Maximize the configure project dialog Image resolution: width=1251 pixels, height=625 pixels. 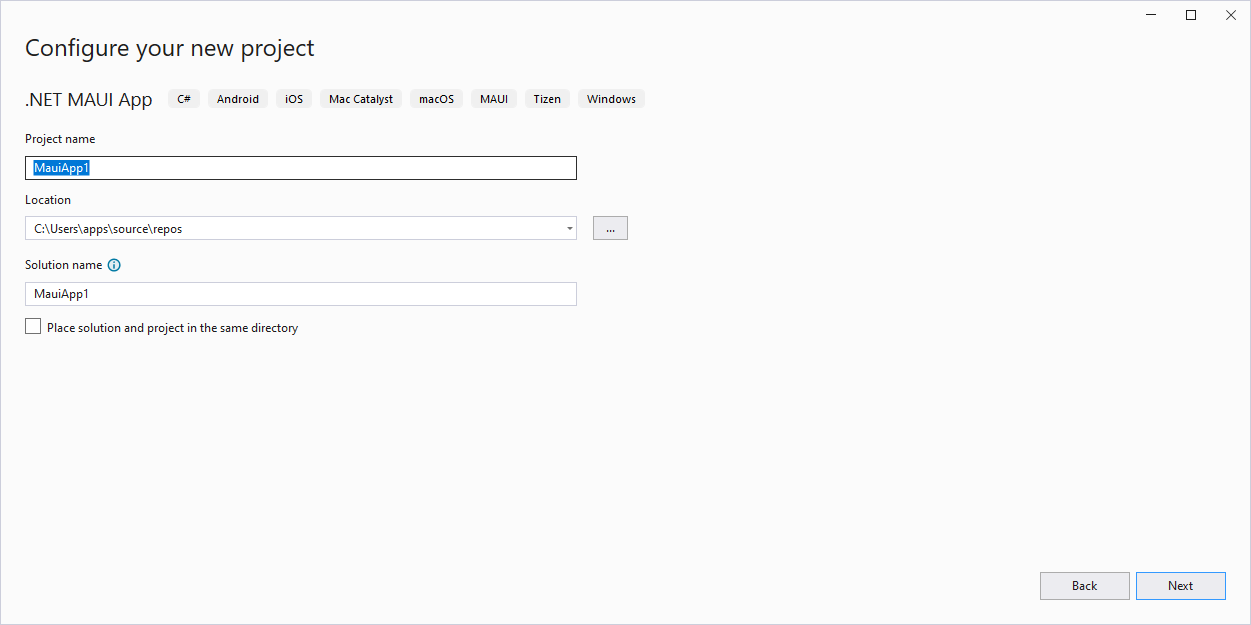point(1191,15)
